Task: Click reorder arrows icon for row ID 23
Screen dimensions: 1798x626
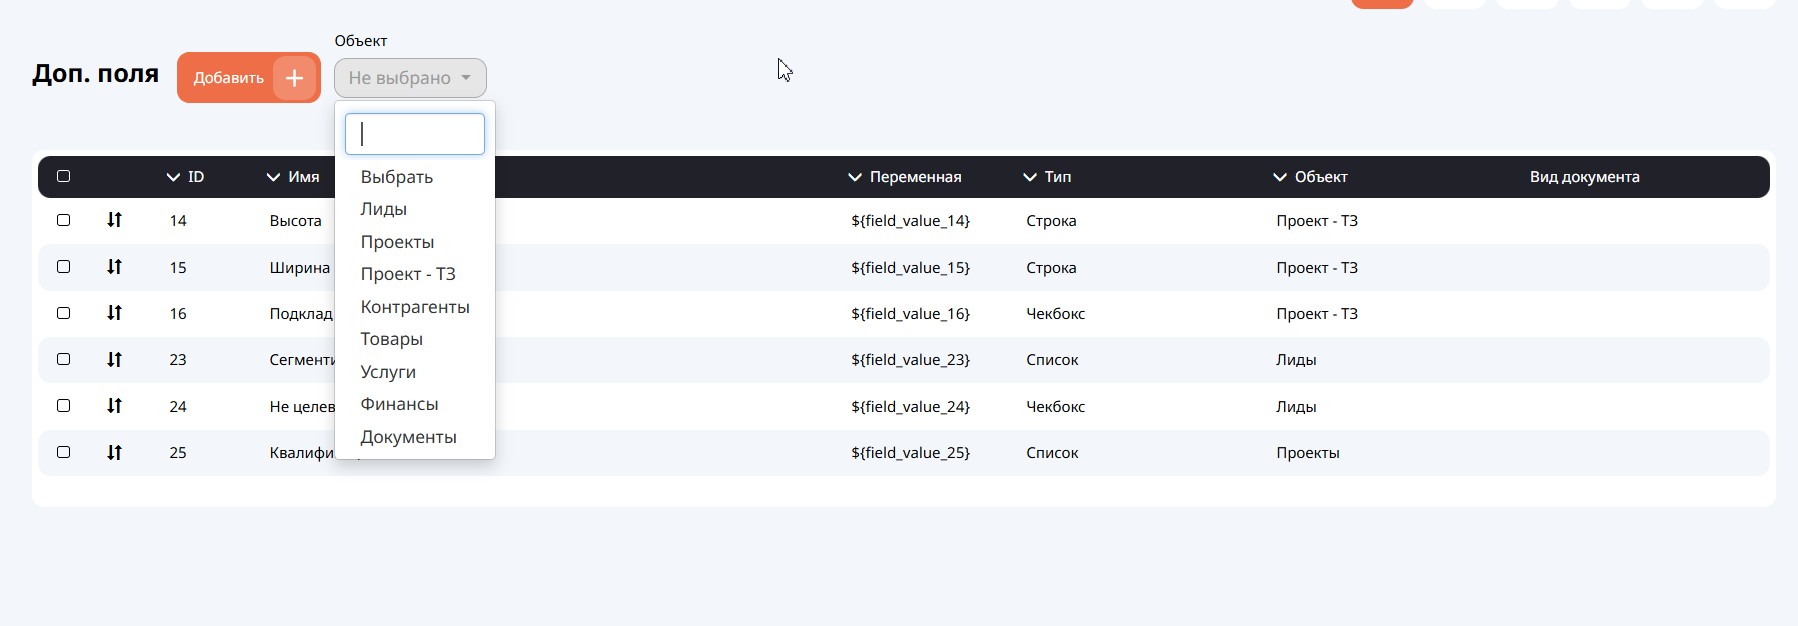Action: [114, 359]
